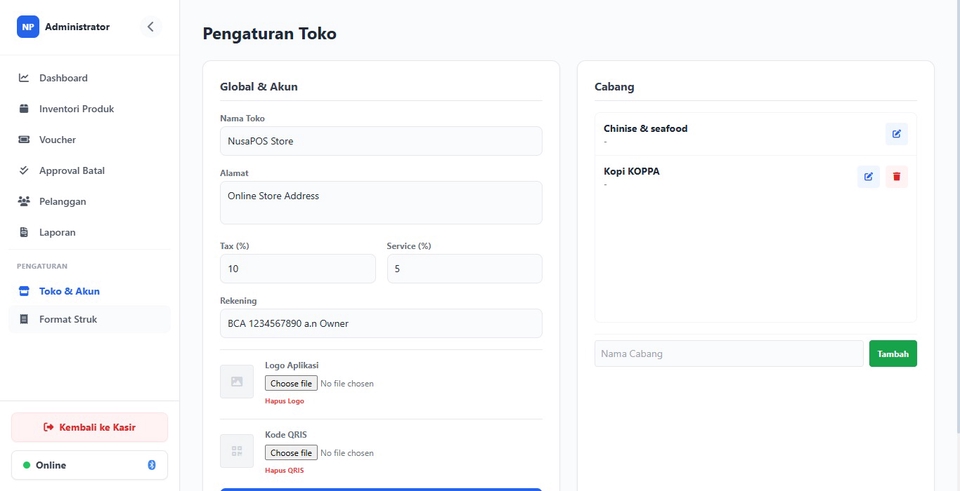
Task: Click the edit icon for Chinise & seafood
Action: point(896,134)
